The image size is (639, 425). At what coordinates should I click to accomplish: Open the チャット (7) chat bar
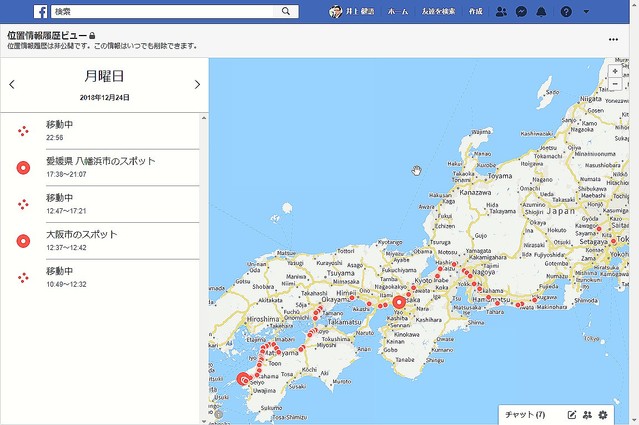[x=525, y=414]
